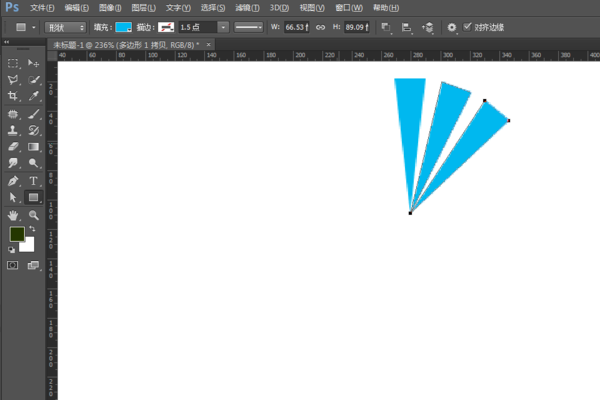
Task: Select the Move tool
Action: click(34, 63)
